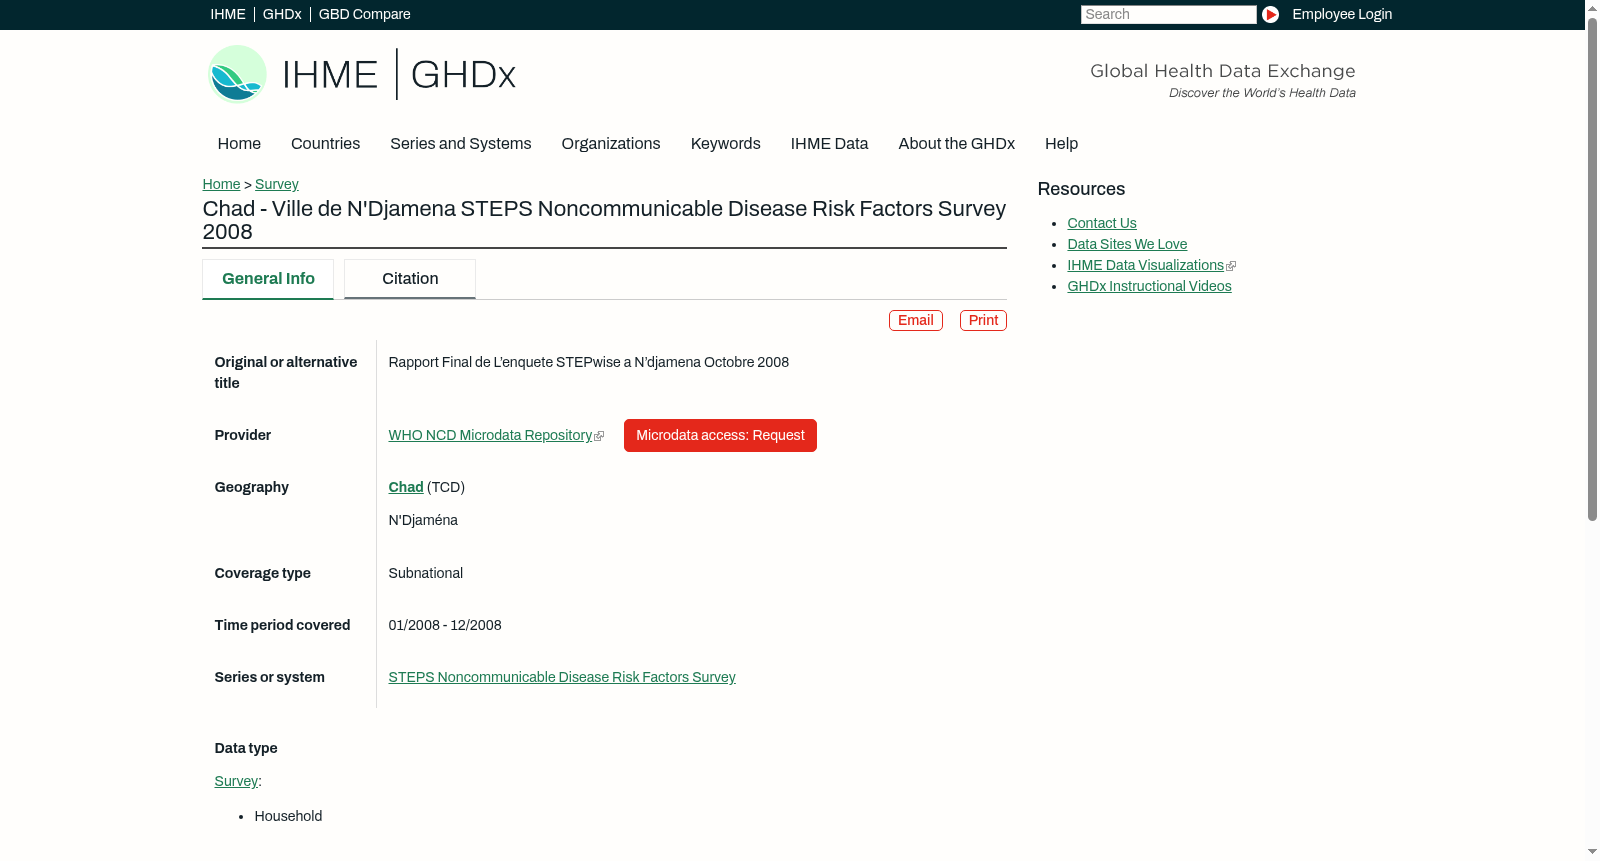Click the IHME leaf logo icon
The height and width of the screenshot is (861, 1600).
coord(237,74)
